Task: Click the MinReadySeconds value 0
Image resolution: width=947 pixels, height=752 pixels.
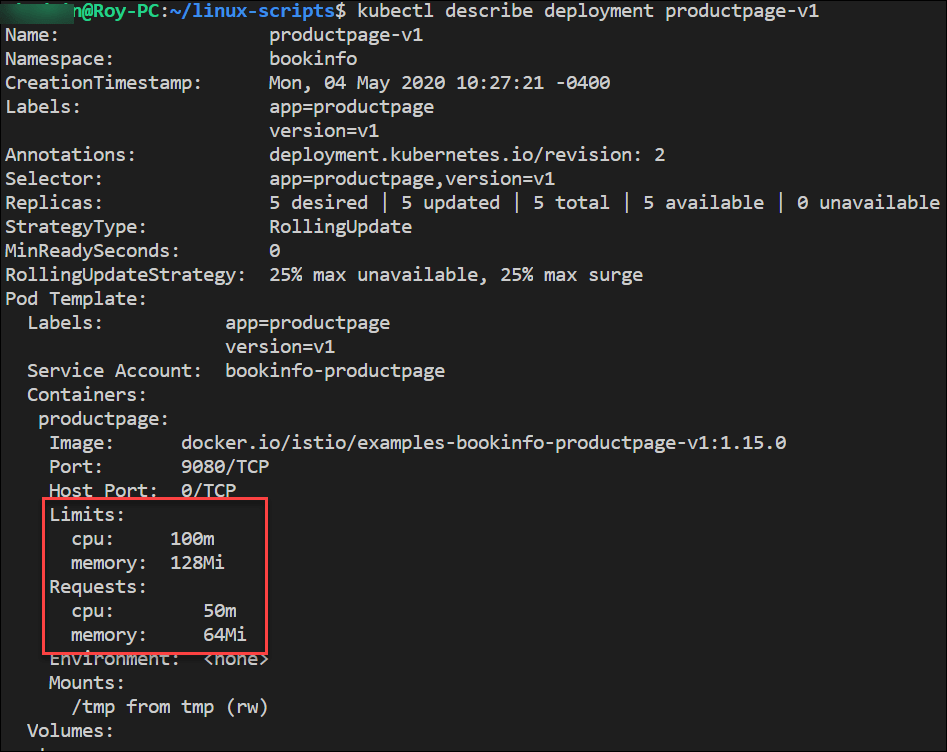Action: pyautogui.click(x=275, y=251)
